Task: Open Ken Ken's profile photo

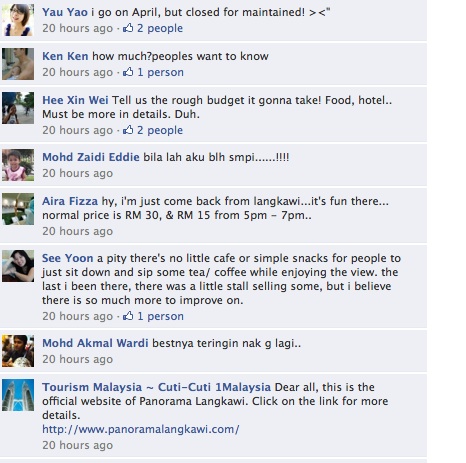Action: click(x=18, y=64)
